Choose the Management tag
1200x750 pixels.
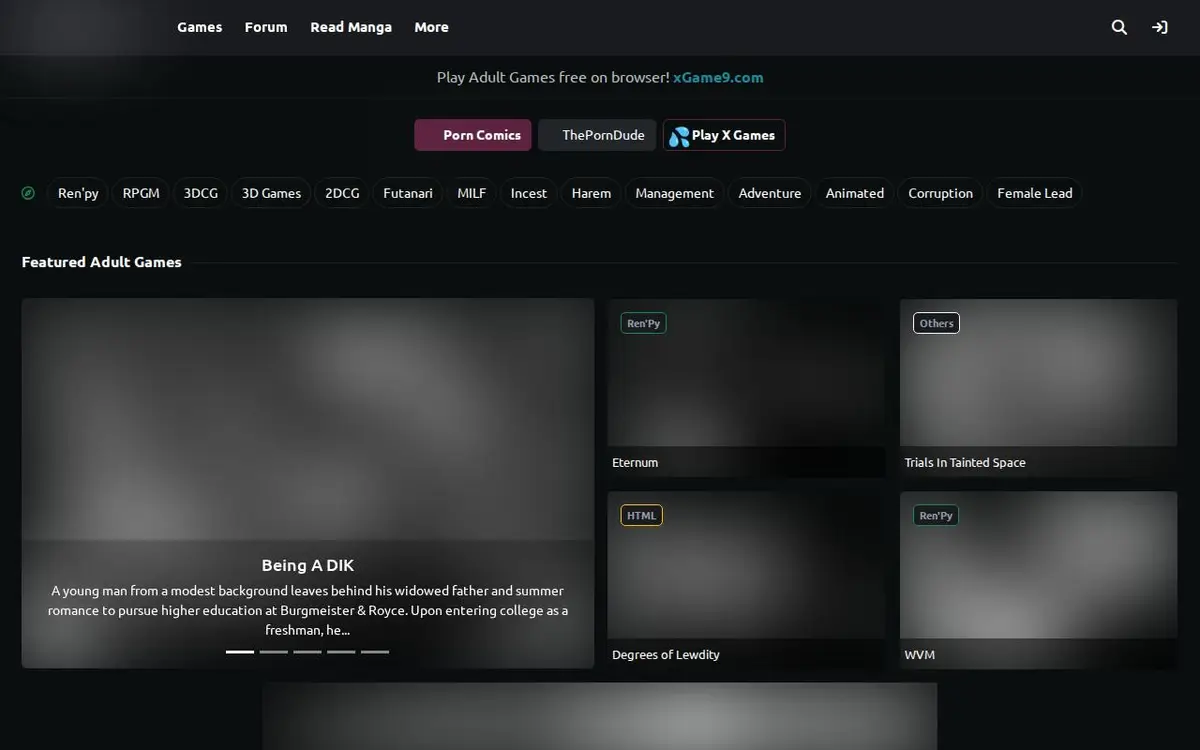pos(675,193)
